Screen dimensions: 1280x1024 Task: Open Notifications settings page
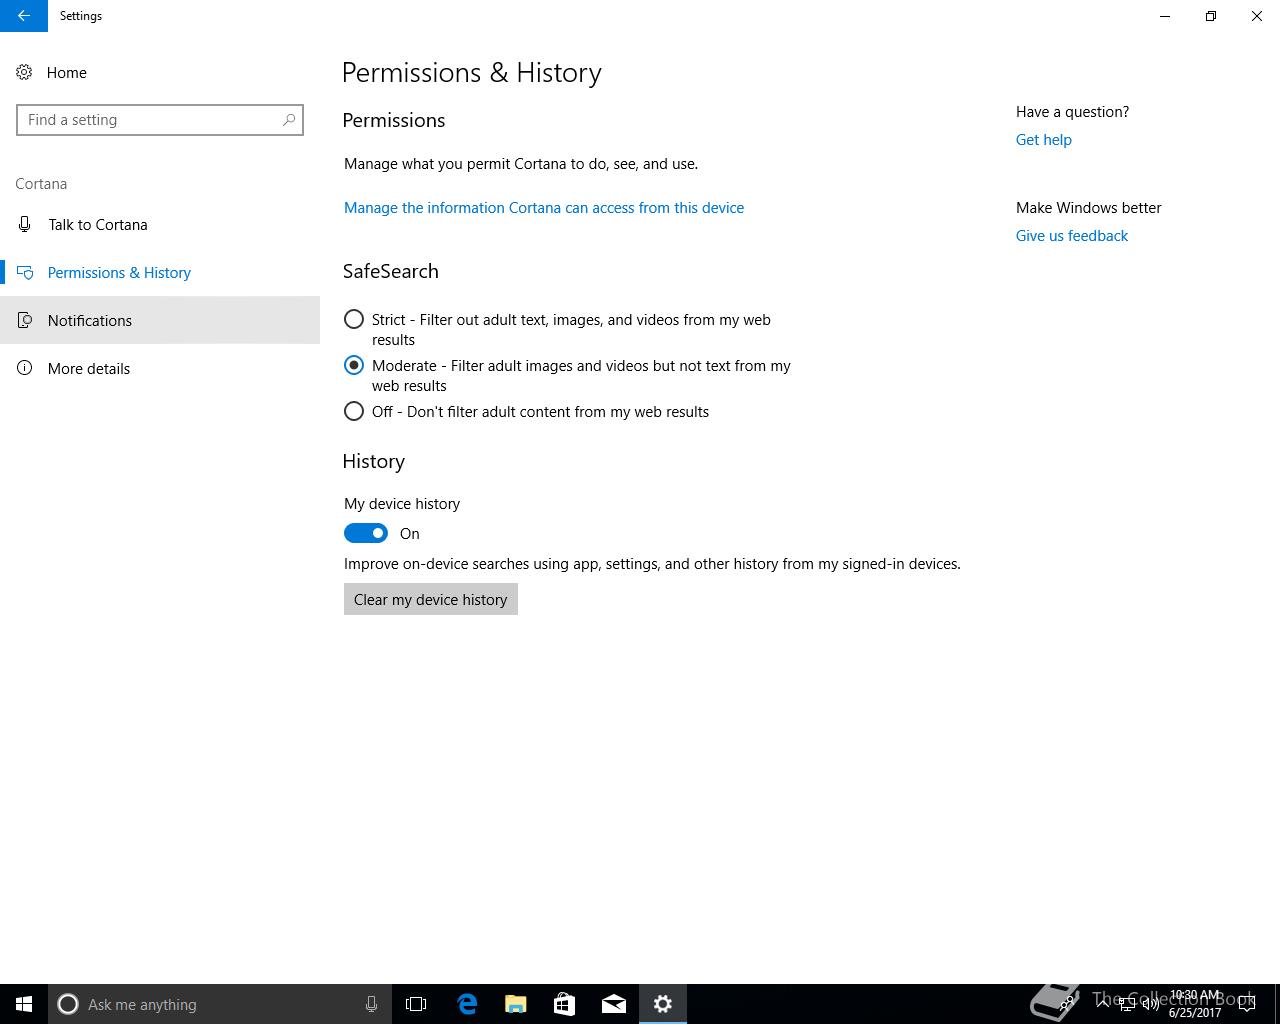tap(160, 320)
